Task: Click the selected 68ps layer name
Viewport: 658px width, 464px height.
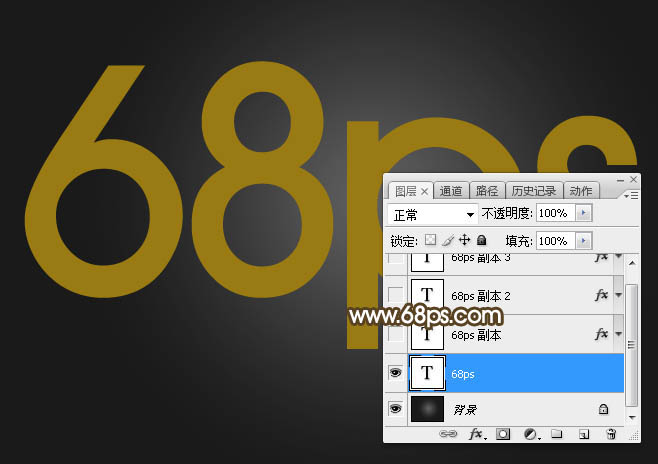Action: point(463,374)
